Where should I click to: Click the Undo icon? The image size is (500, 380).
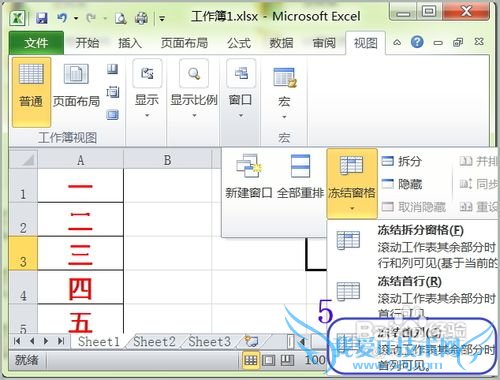tap(62, 17)
